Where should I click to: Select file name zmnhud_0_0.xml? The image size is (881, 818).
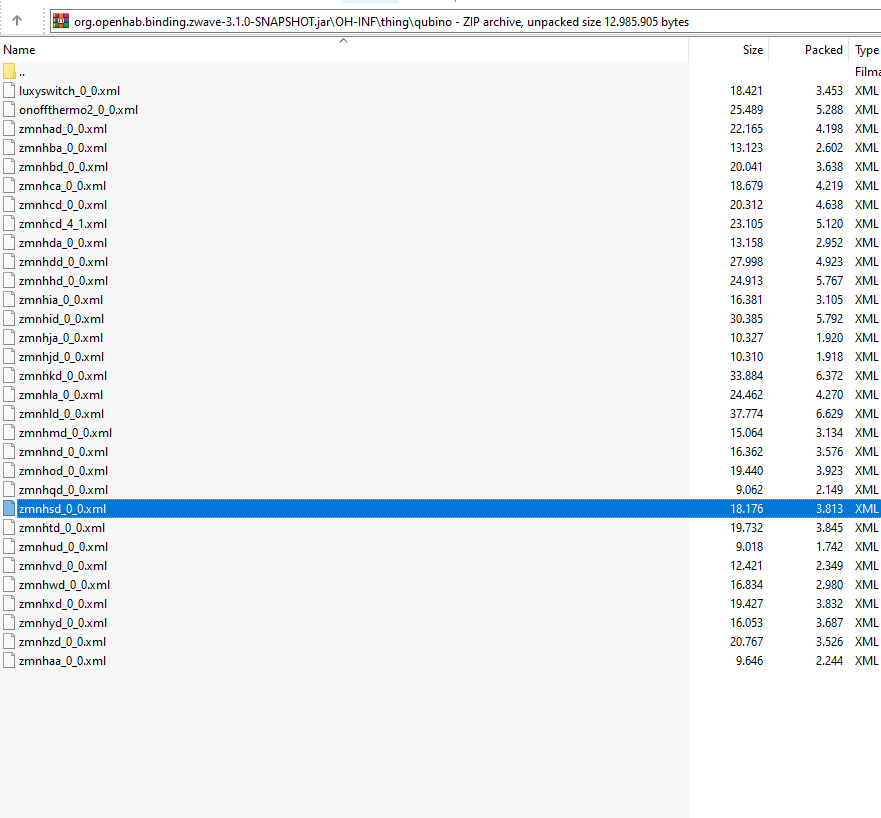(x=63, y=547)
